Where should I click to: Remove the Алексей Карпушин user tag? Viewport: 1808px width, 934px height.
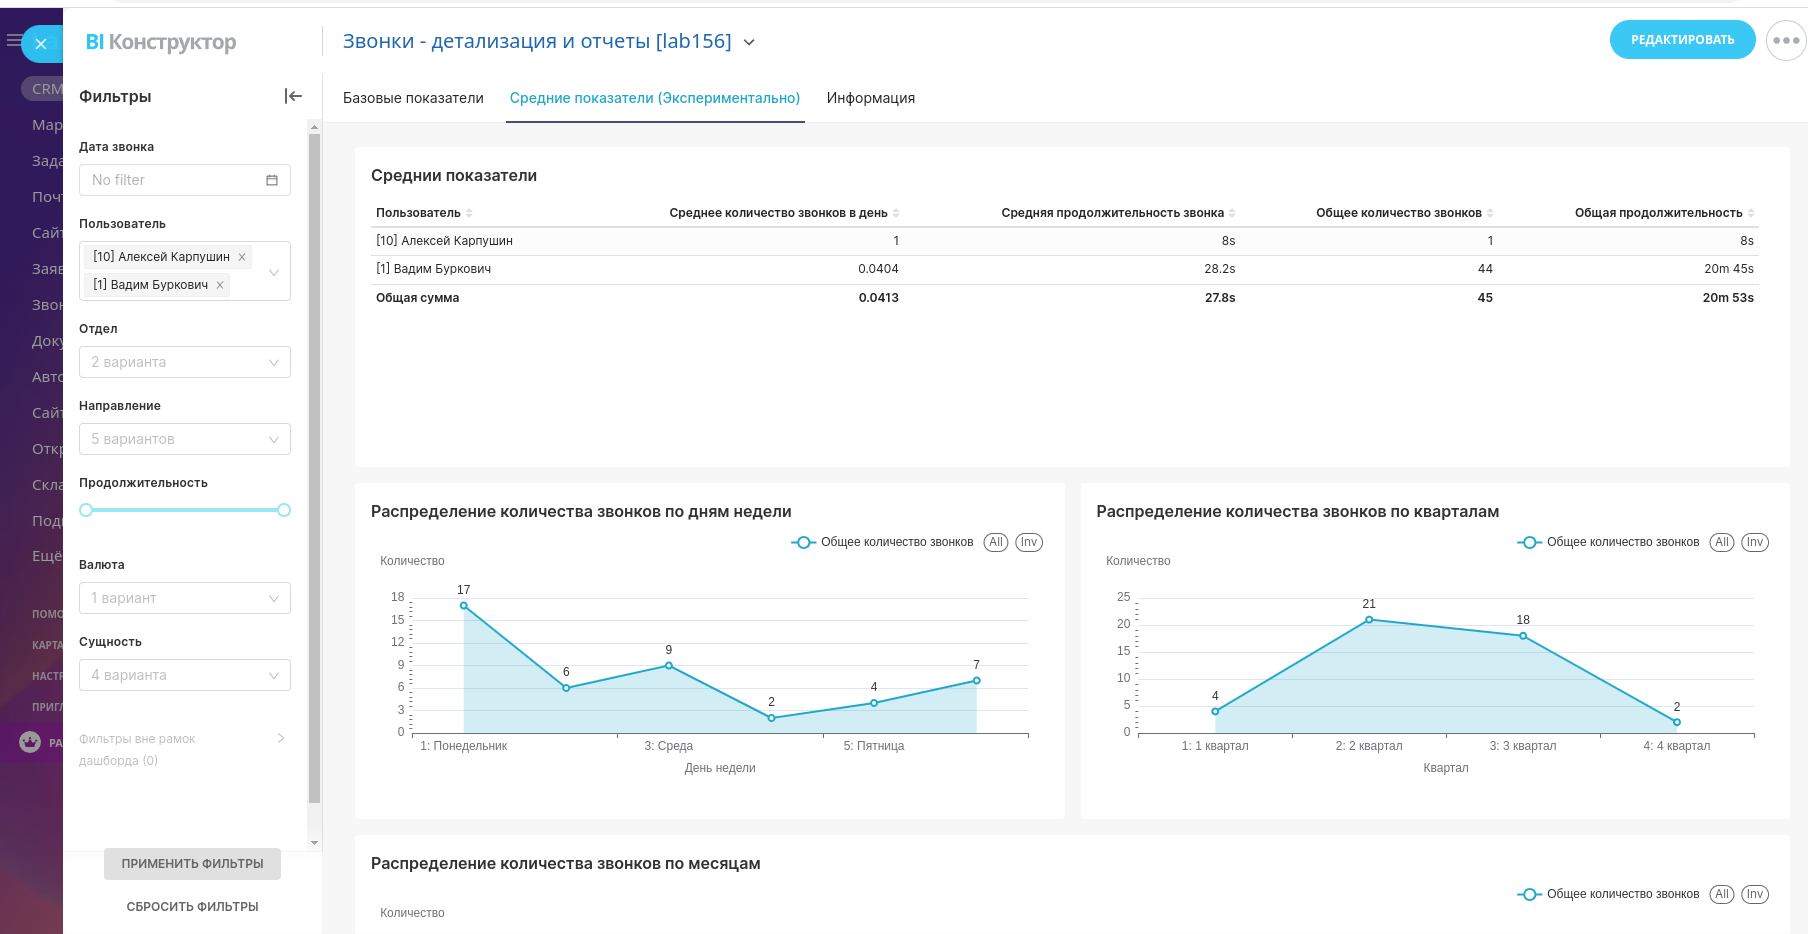(242, 257)
